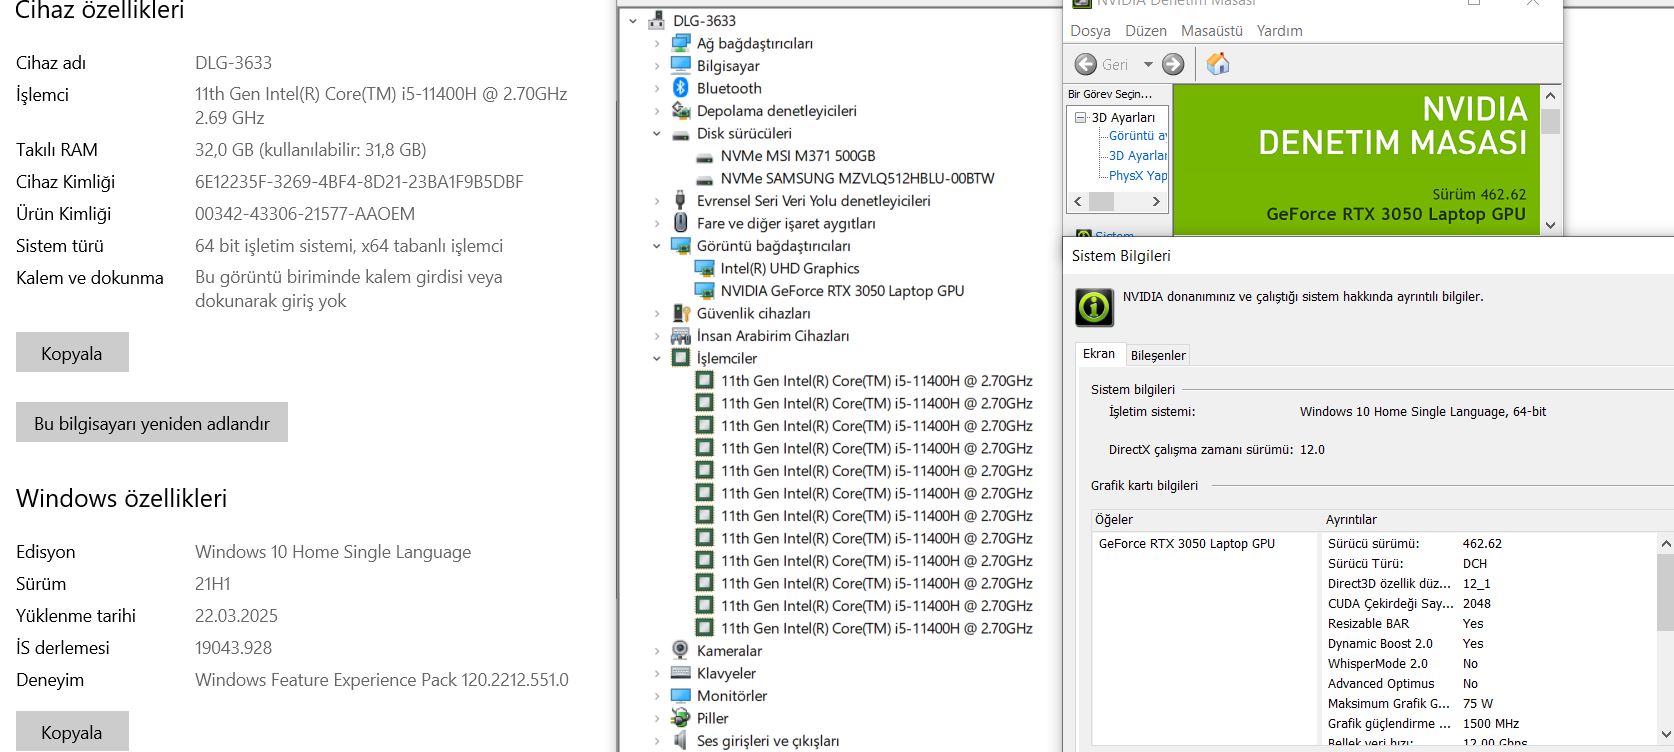The image size is (1674, 752).
Task: Click the drive icon beside NVMe MSI M371 500GB
Action: tap(705, 156)
